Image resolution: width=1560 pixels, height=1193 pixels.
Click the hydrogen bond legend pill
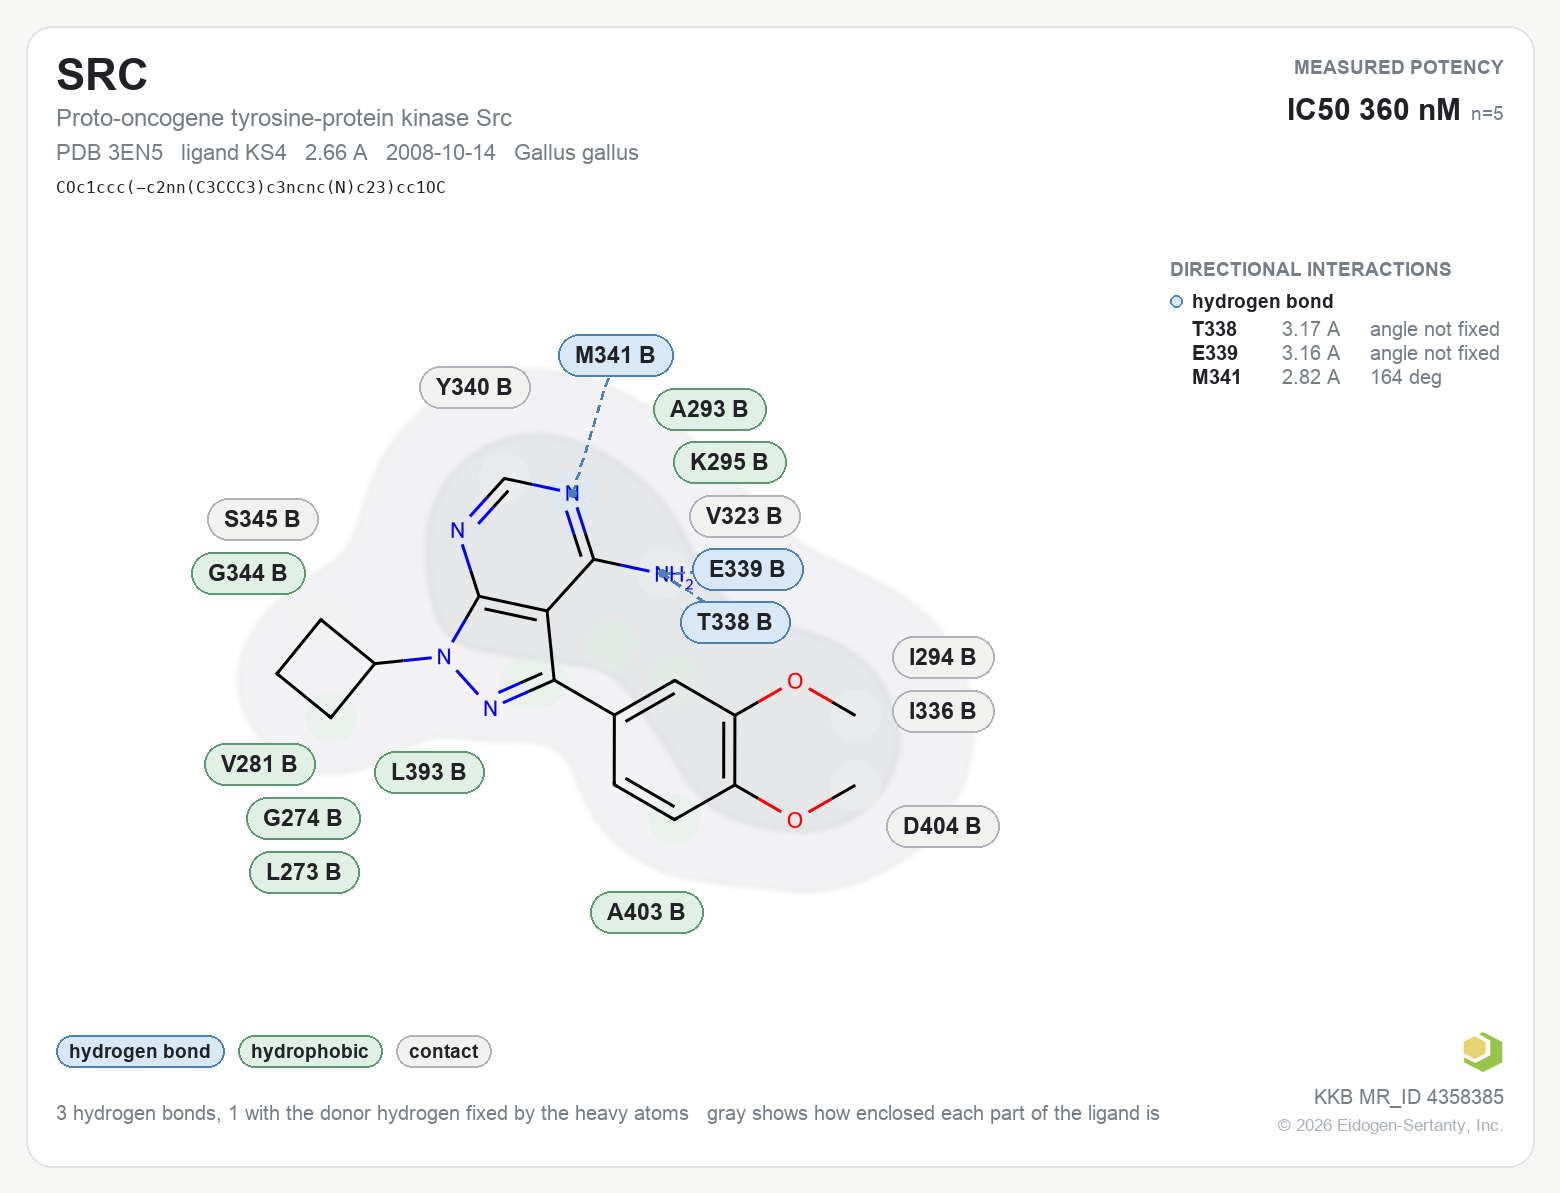140,1051
